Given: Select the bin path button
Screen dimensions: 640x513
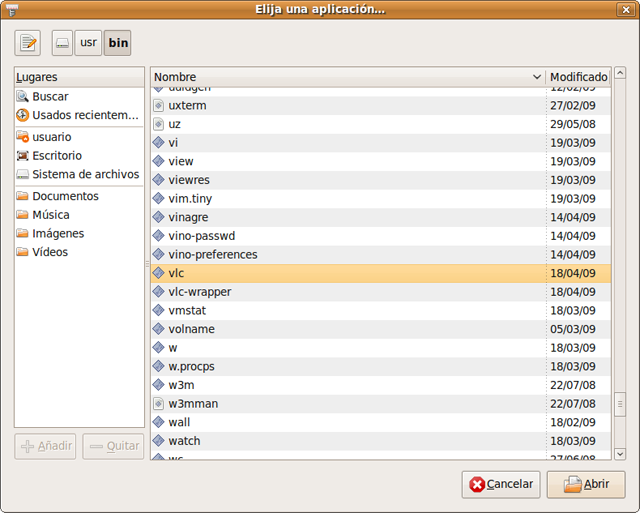Looking at the screenshot, I should point(118,43).
